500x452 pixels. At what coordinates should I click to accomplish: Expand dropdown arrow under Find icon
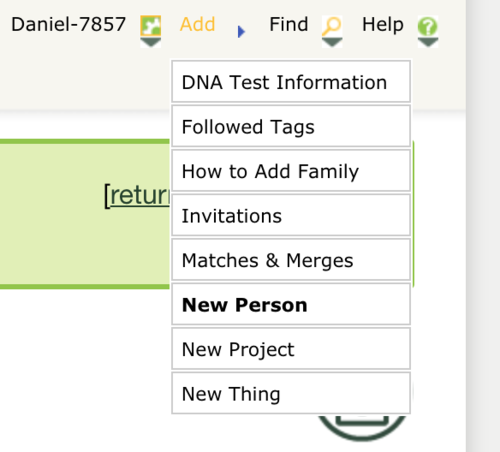point(332,42)
